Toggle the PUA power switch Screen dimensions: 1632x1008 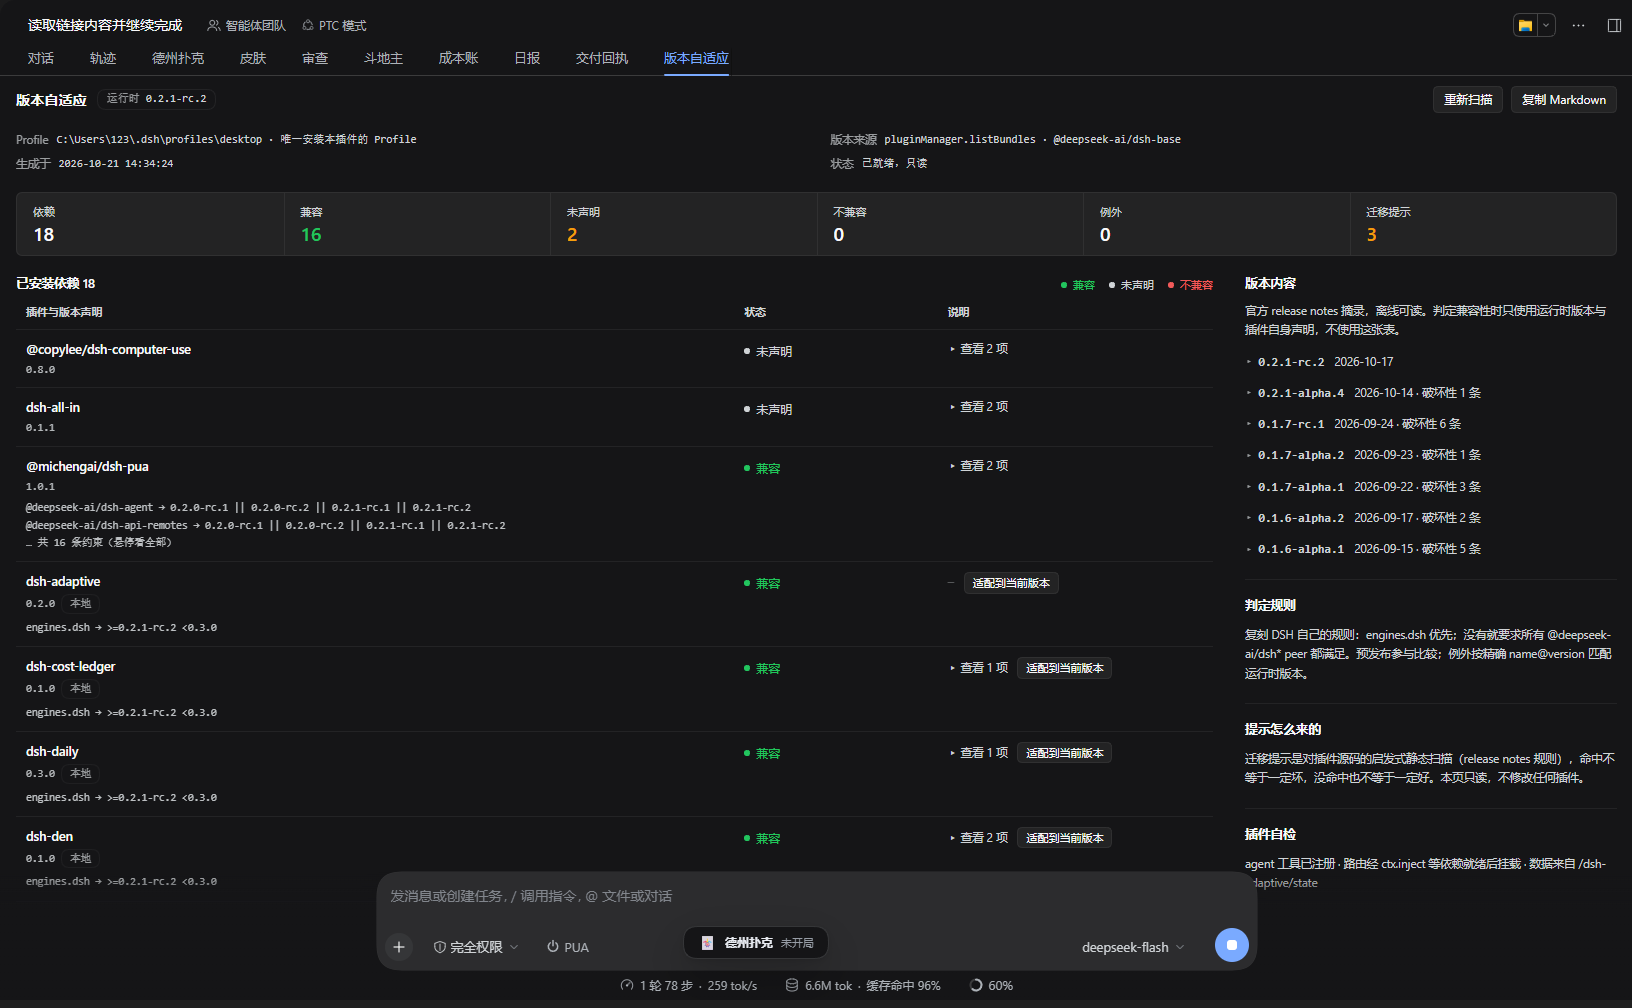pyautogui.click(x=567, y=947)
